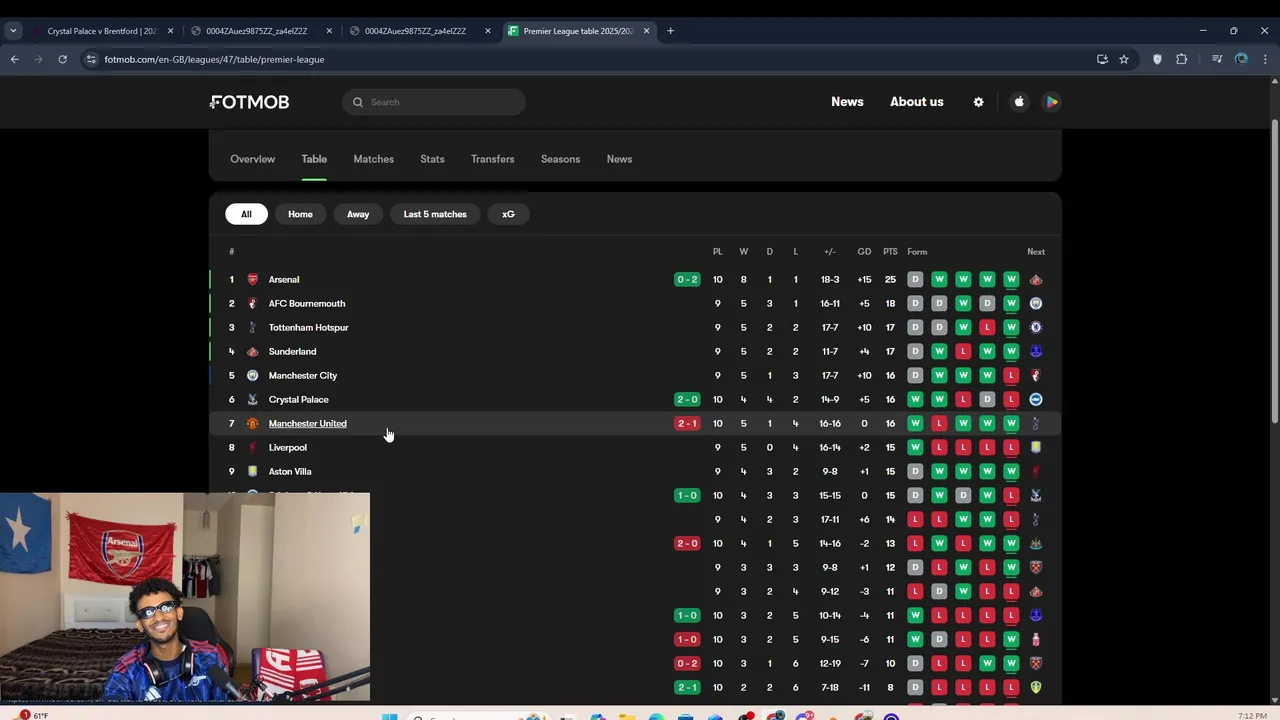Switch to the Transfers tab

point(492,159)
